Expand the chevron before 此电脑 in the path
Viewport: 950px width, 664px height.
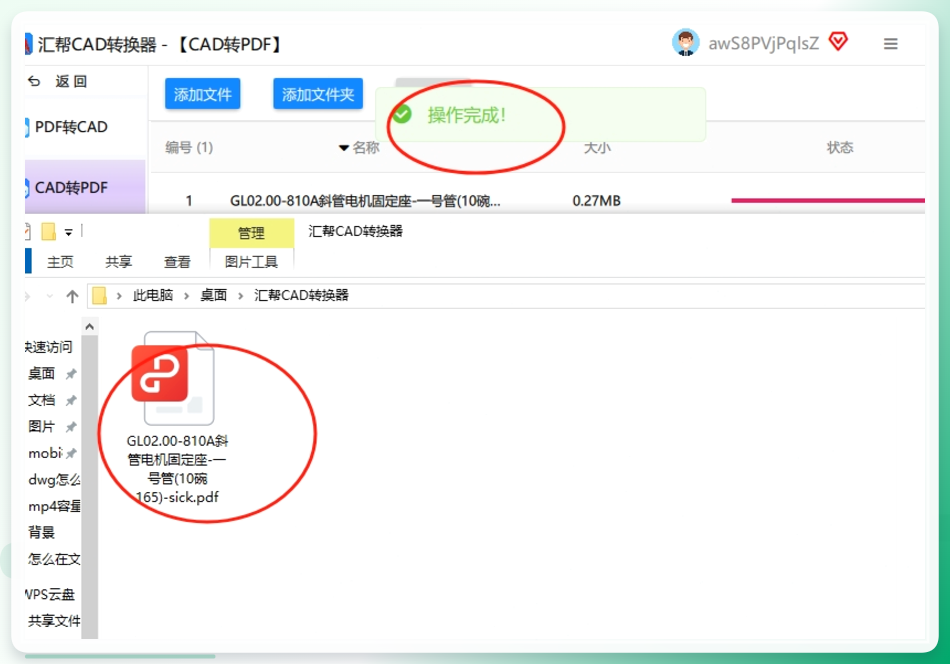[119, 296]
